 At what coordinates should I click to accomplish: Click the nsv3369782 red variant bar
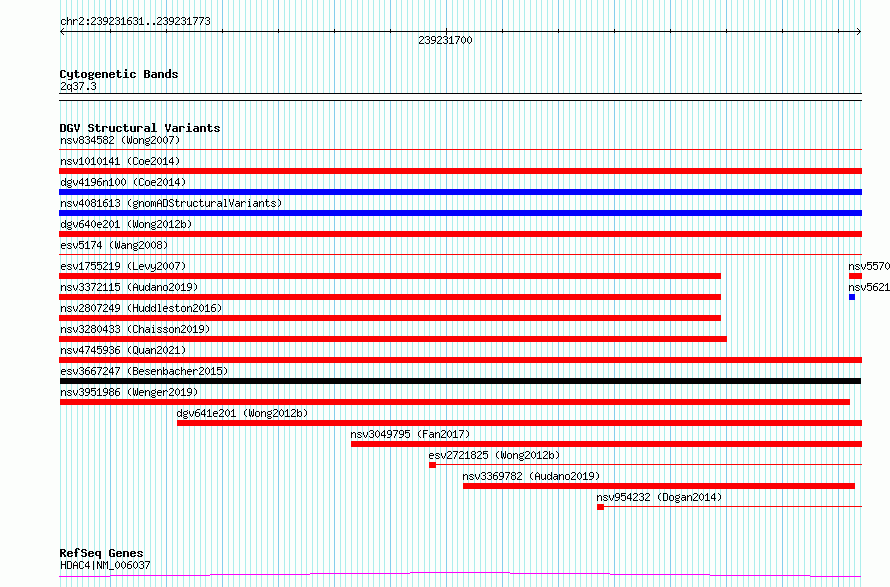(659, 486)
